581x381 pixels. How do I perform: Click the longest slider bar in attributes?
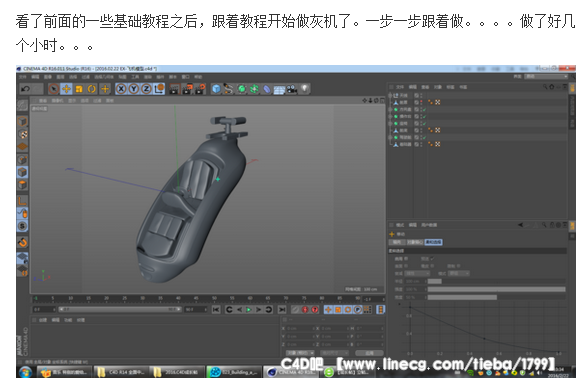(x=497, y=289)
